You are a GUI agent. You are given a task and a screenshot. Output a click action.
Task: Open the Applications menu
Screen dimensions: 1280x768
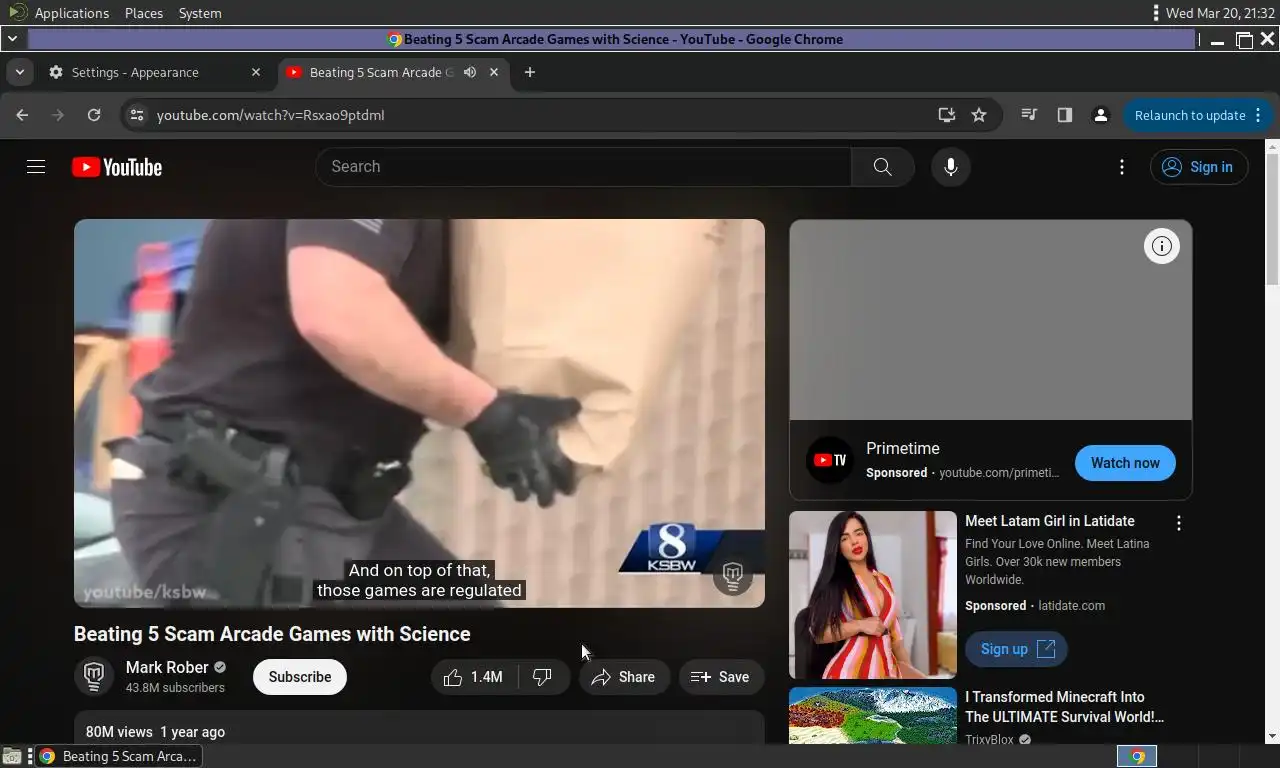pos(71,13)
